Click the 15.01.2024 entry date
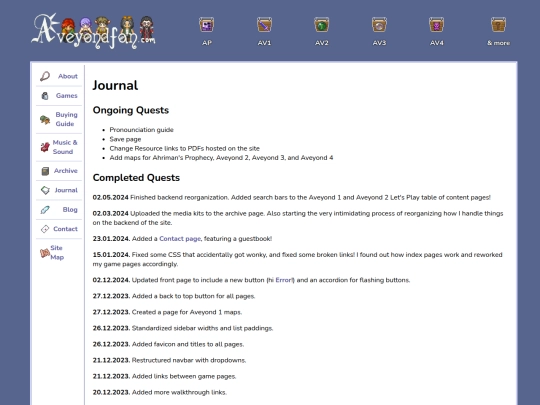Image resolution: width=540 pixels, height=405 pixels. coord(111,255)
